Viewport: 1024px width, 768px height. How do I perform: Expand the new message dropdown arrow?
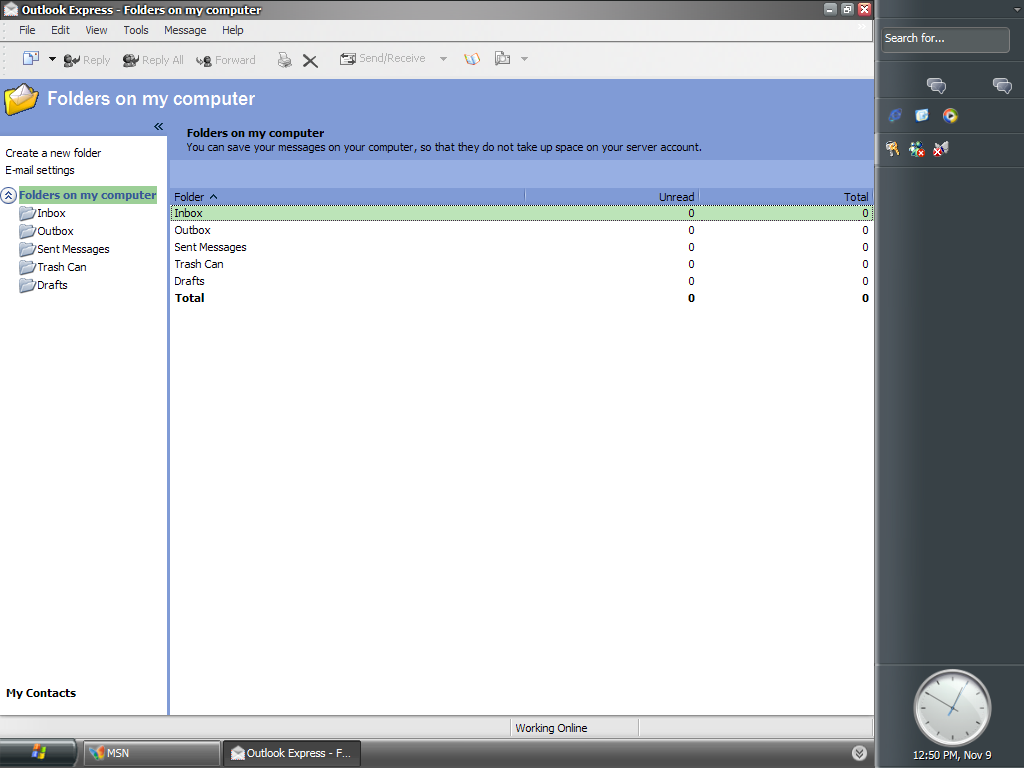(52, 59)
